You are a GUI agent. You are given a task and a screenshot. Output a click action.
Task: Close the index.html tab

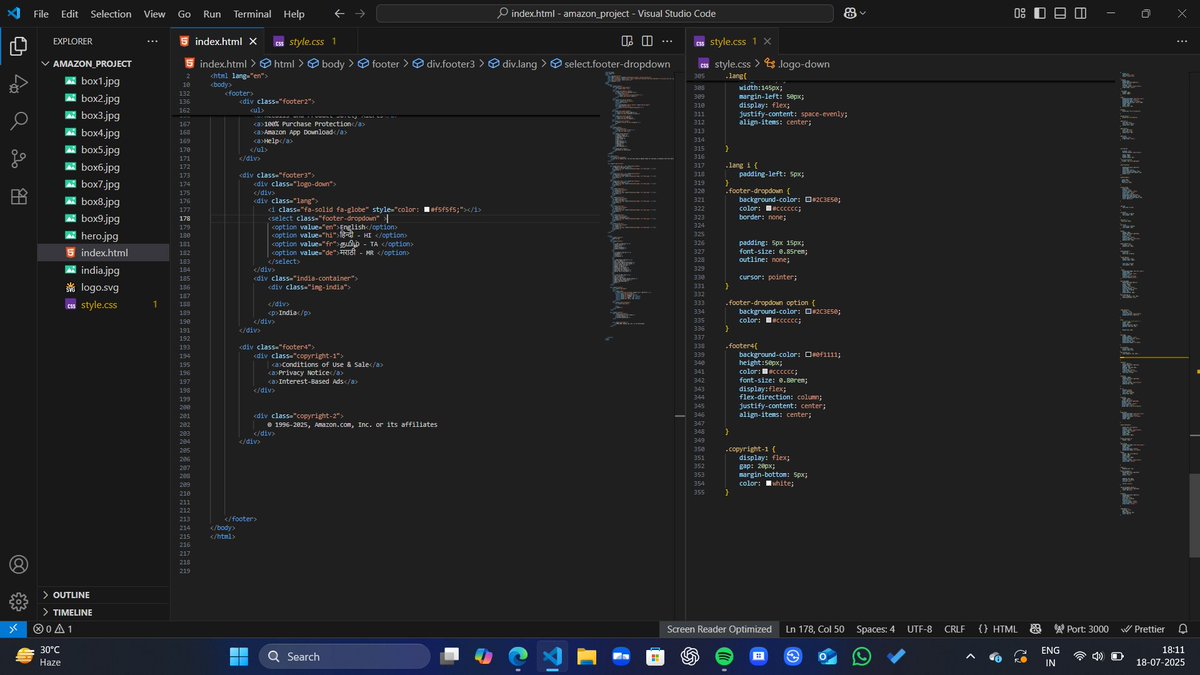point(253,42)
